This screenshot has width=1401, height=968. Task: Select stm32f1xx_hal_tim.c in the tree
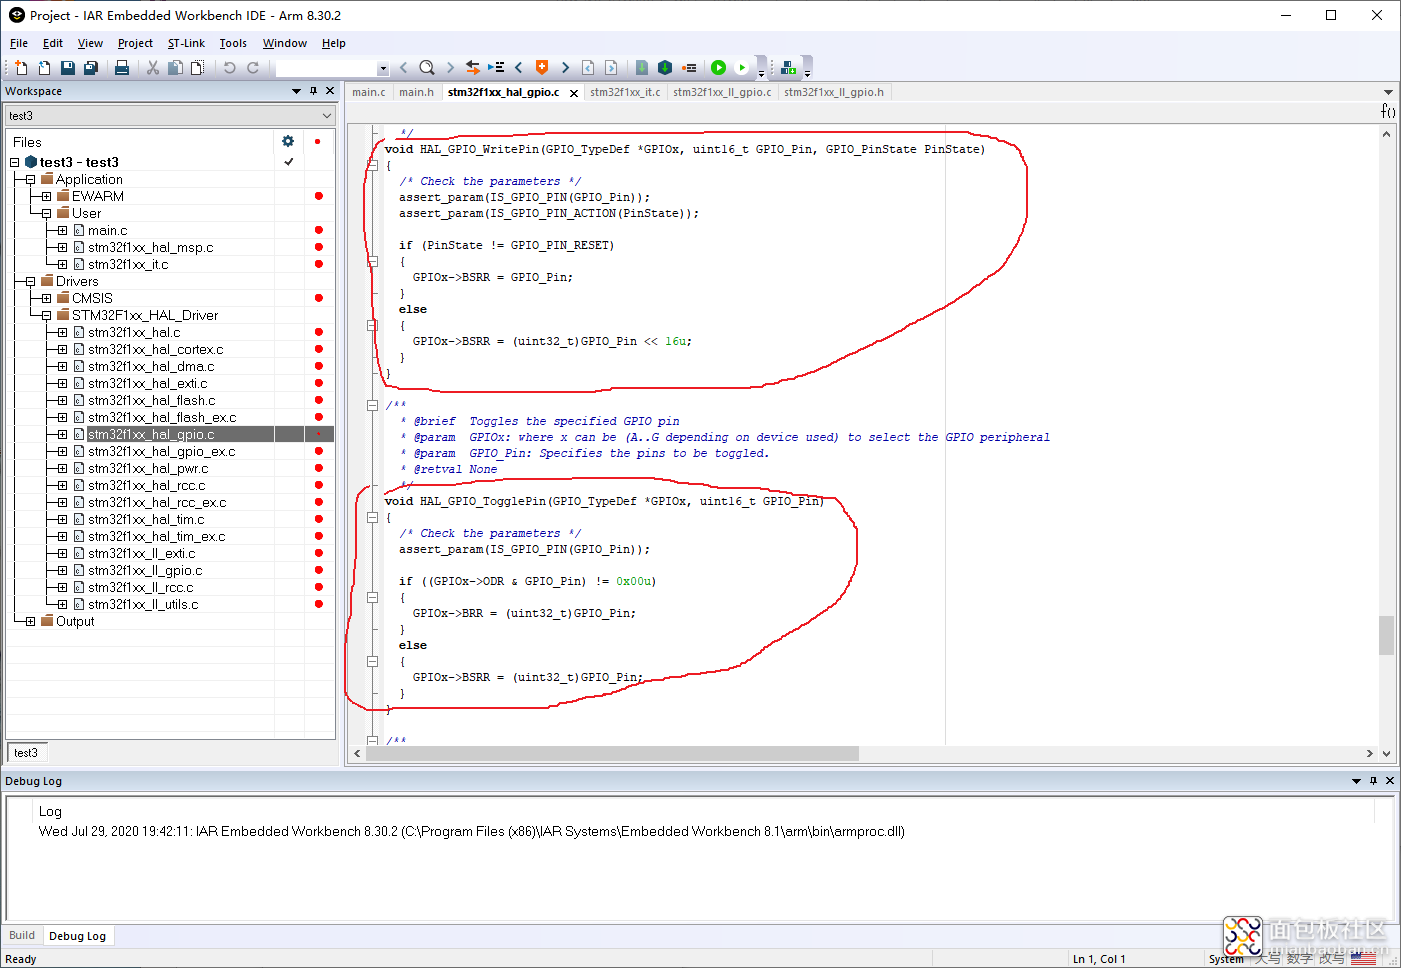146,520
